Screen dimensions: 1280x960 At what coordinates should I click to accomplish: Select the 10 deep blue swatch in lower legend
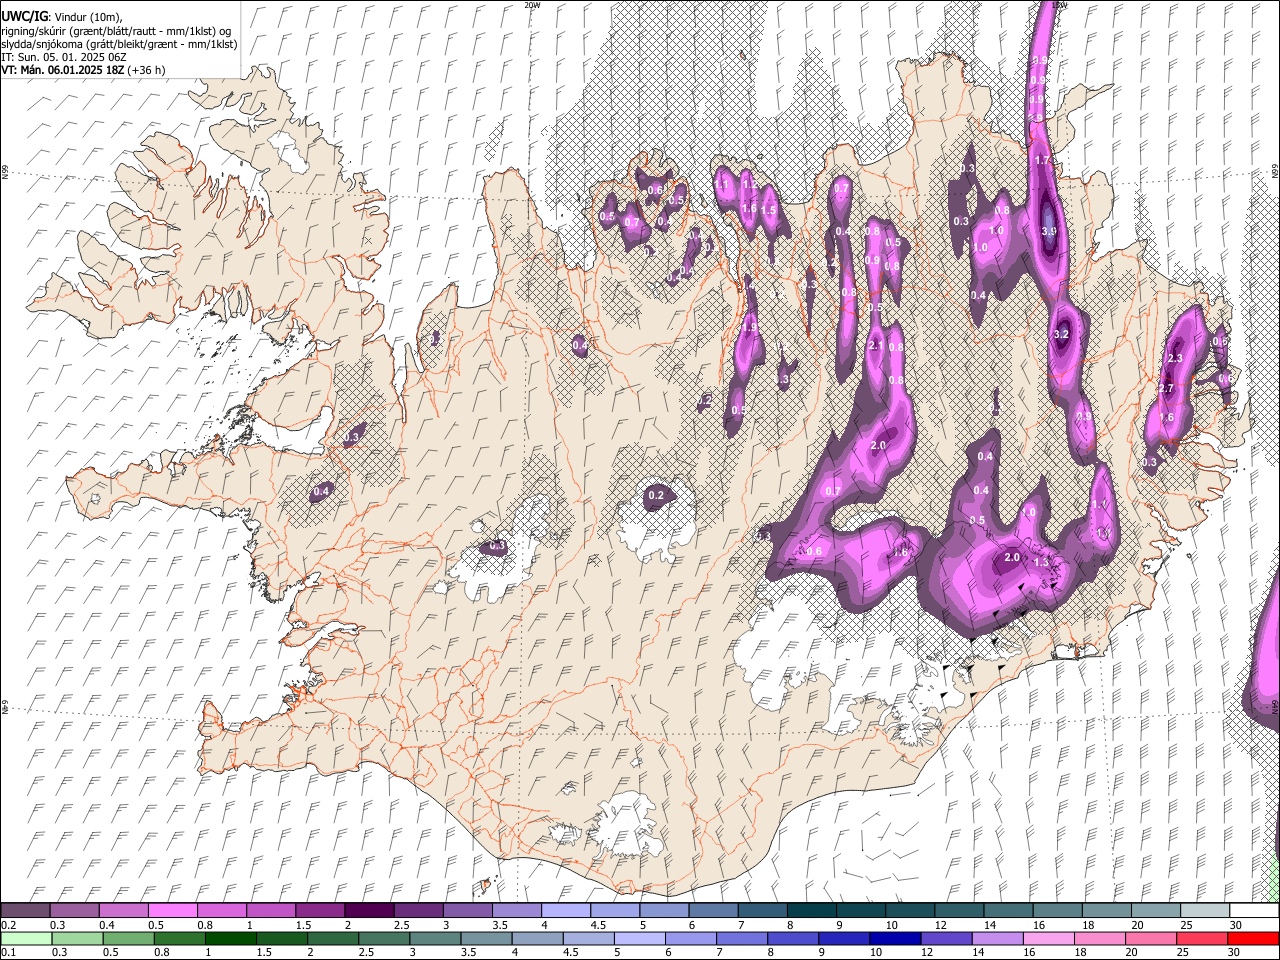tap(895, 938)
